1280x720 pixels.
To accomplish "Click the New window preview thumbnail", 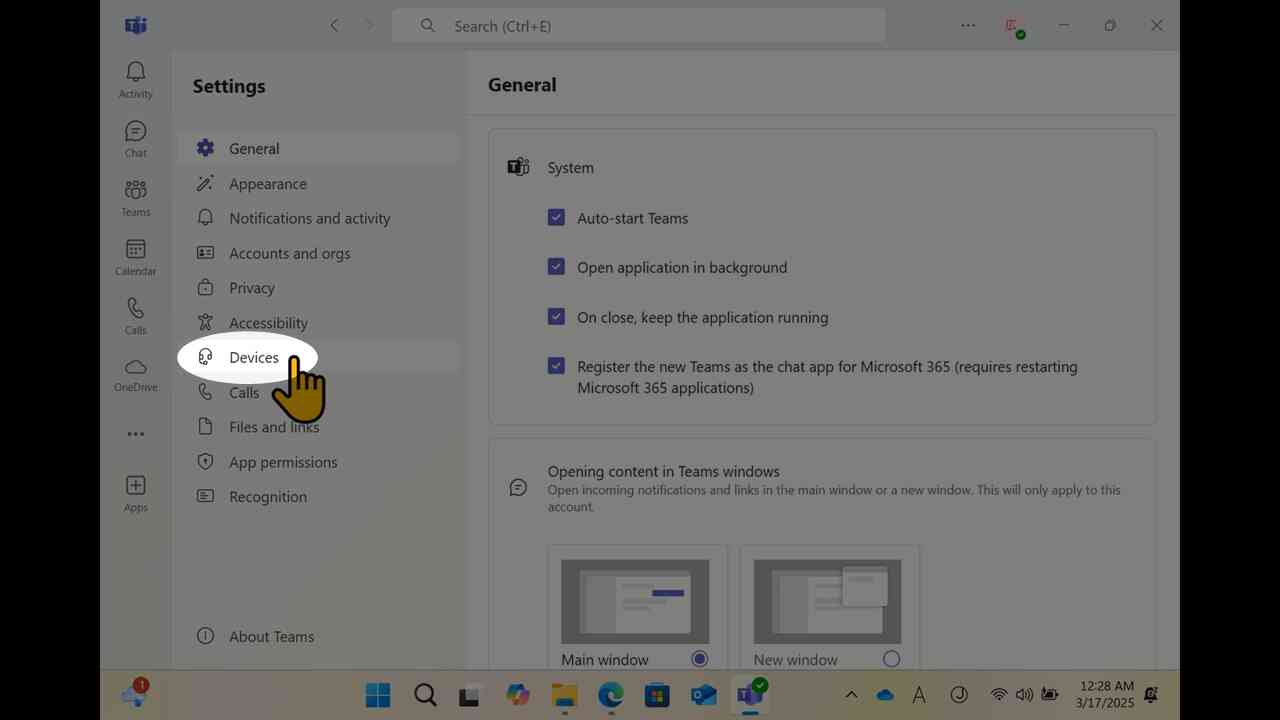I will click(x=827, y=601).
